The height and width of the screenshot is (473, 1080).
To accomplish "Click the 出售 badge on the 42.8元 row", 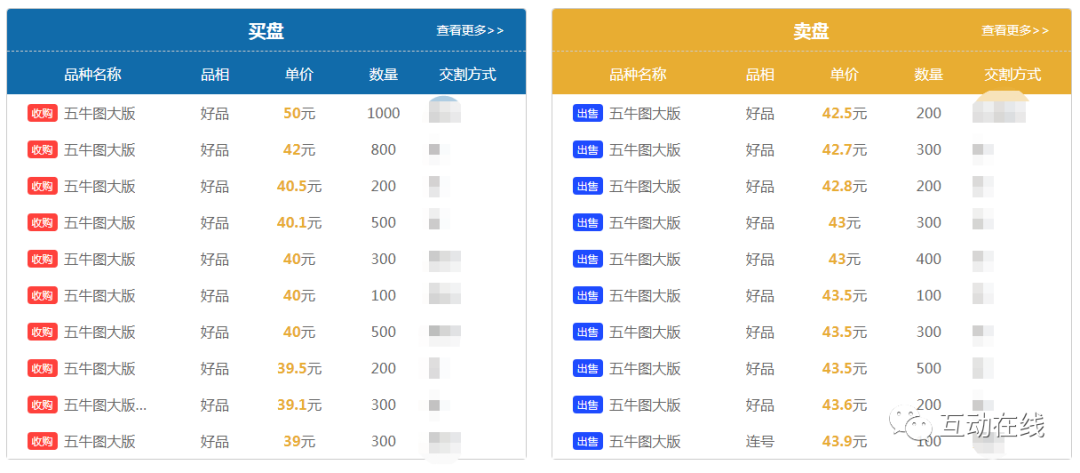I will (588, 186).
